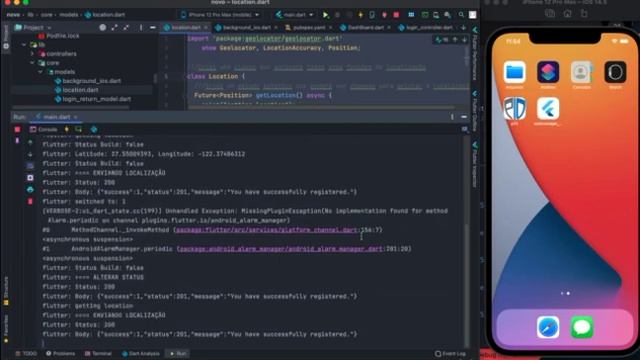Toggle scroll-to-end icon in the console gutter

(x=30, y=178)
